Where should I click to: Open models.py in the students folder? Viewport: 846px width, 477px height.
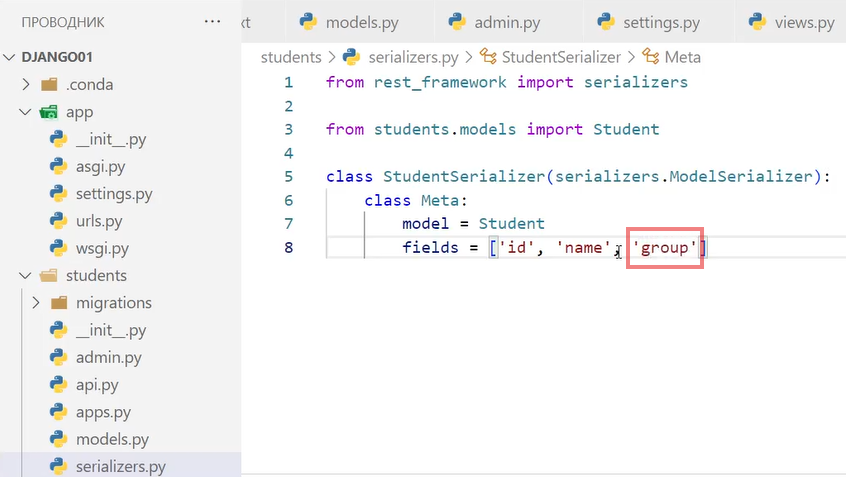[x=112, y=438]
